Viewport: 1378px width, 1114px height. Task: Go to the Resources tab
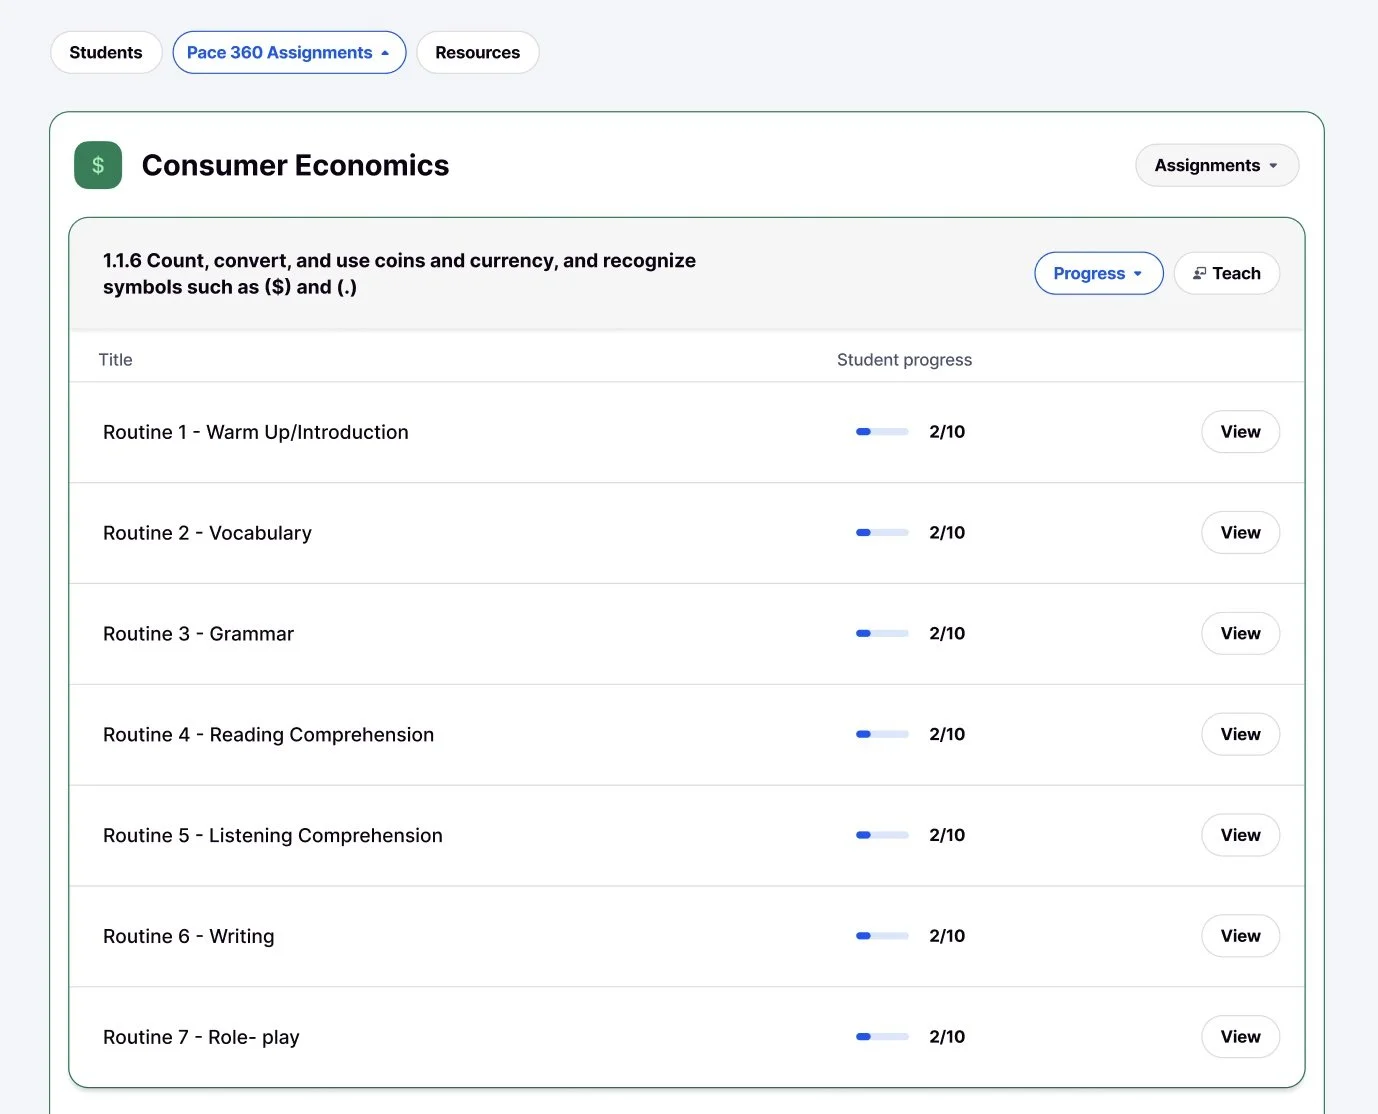(477, 53)
